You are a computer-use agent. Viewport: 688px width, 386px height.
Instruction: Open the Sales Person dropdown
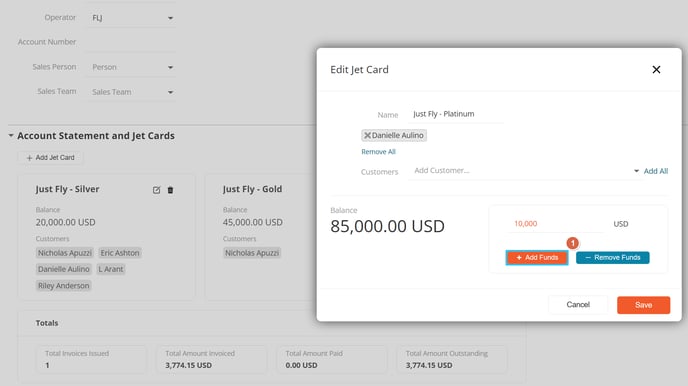coord(132,67)
